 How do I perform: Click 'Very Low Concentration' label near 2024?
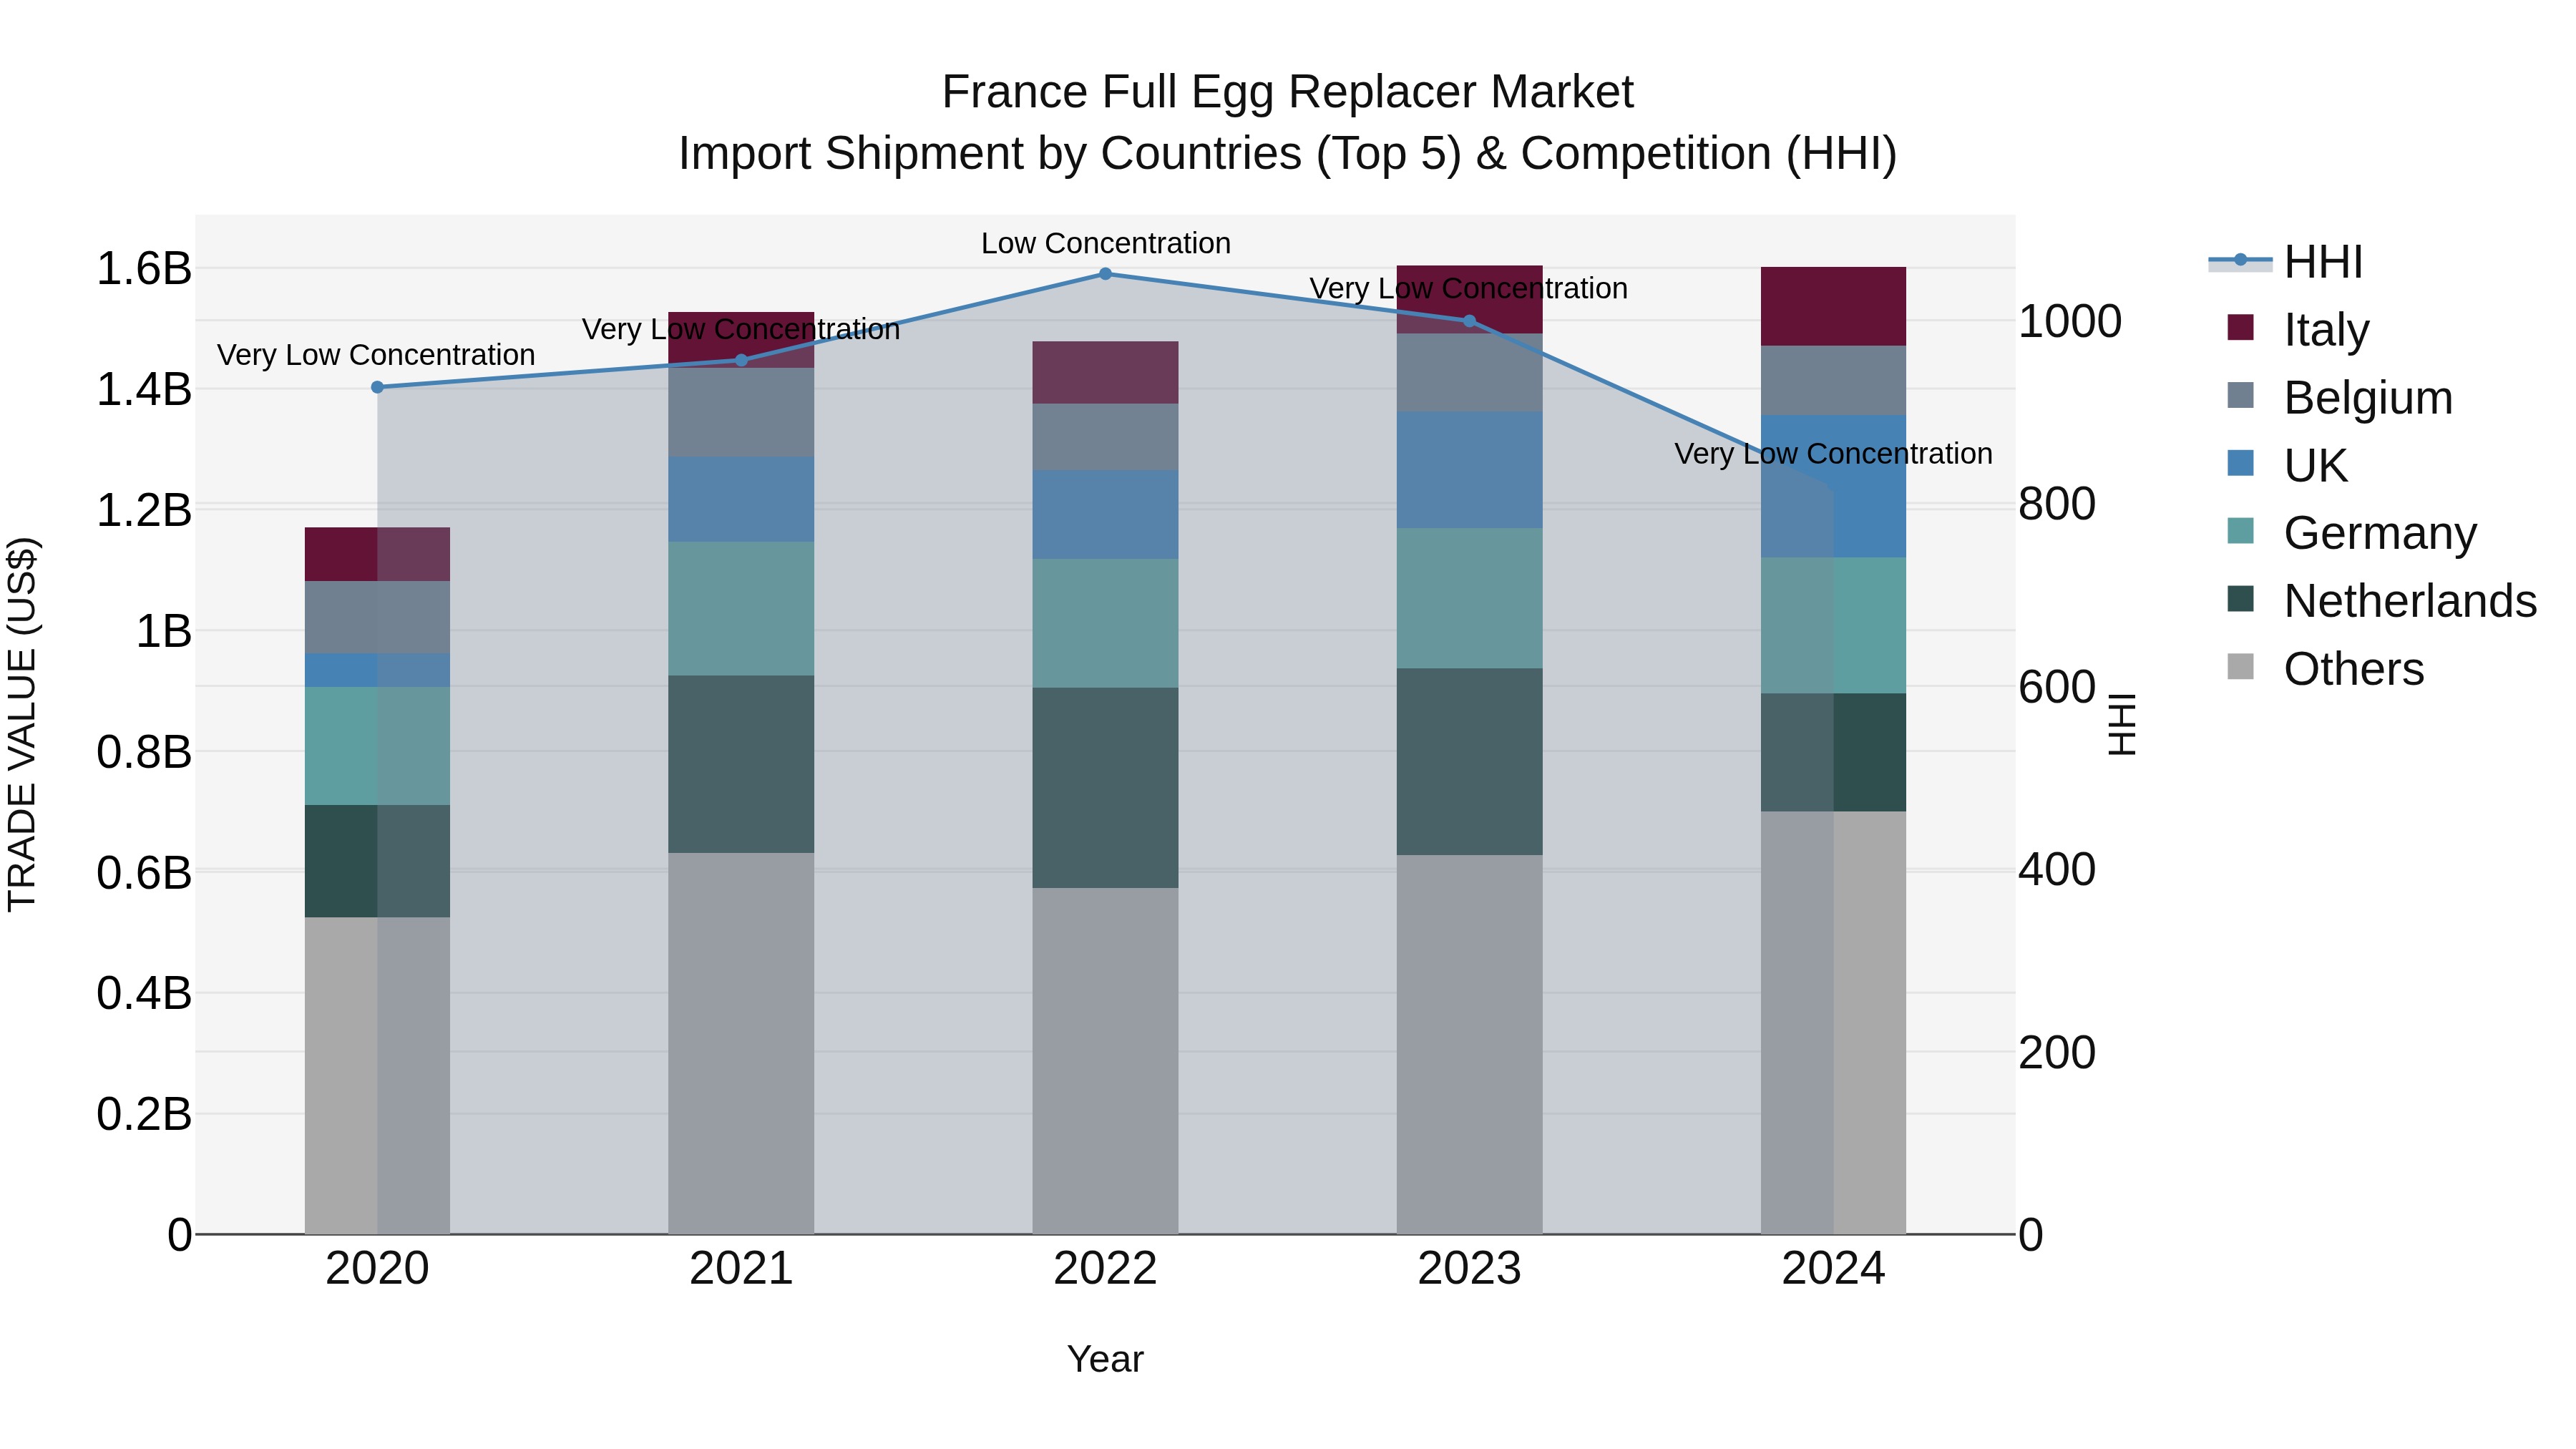point(1833,455)
